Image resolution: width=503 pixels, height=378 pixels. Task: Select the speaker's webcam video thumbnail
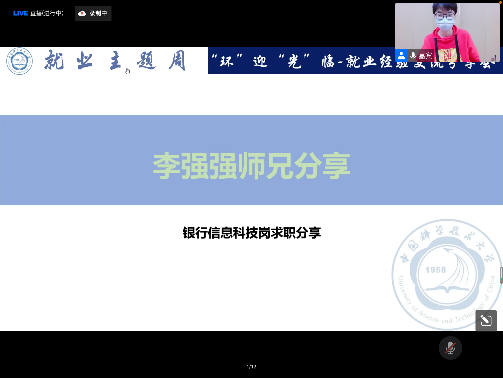pos(447,33)
